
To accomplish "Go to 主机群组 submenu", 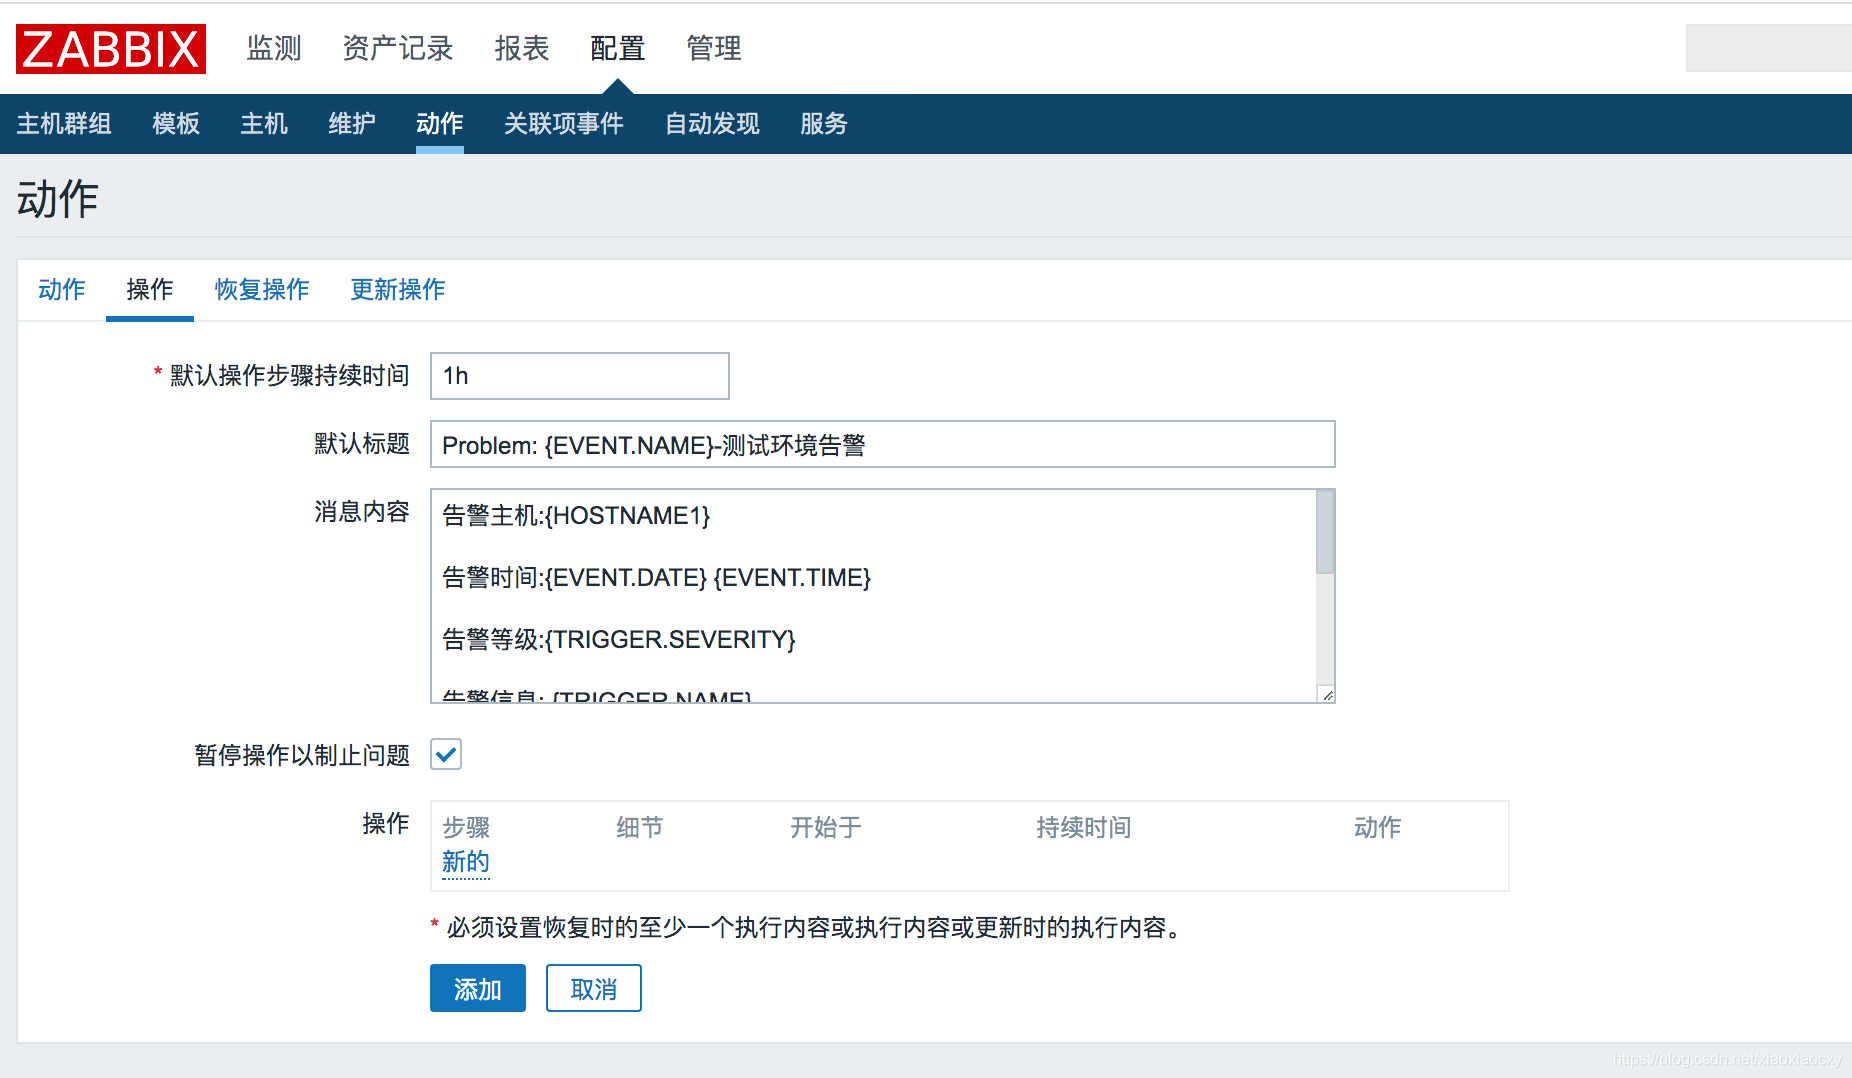I will (64, 124).
